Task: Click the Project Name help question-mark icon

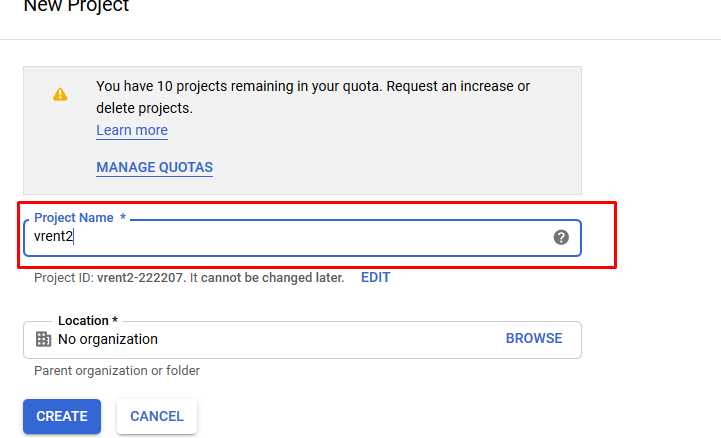Action: [x=561, y=237]
